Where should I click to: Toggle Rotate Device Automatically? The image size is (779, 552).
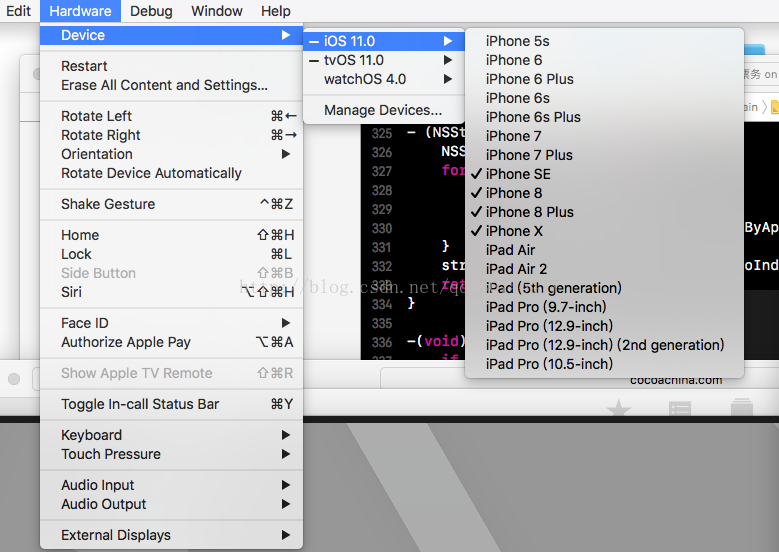tap(171, 173)
